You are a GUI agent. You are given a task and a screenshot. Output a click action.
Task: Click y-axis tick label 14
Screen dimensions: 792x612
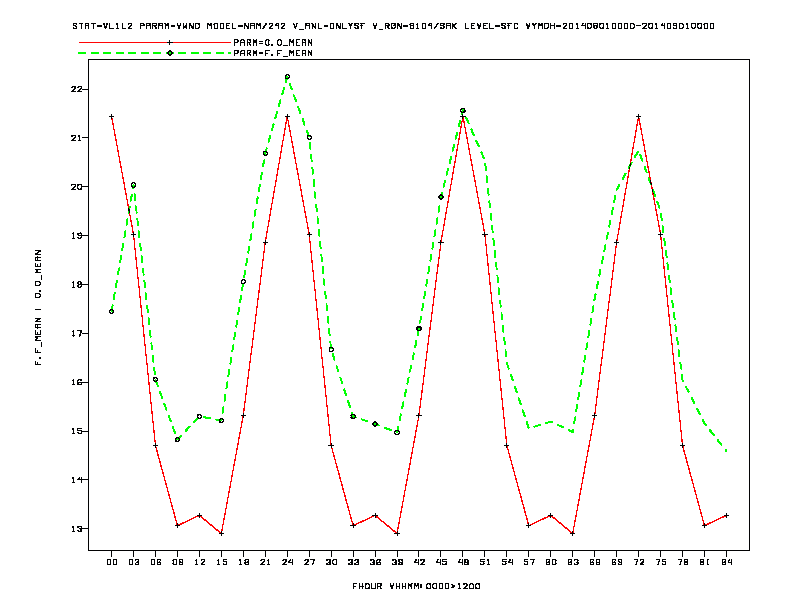point(76,480)
